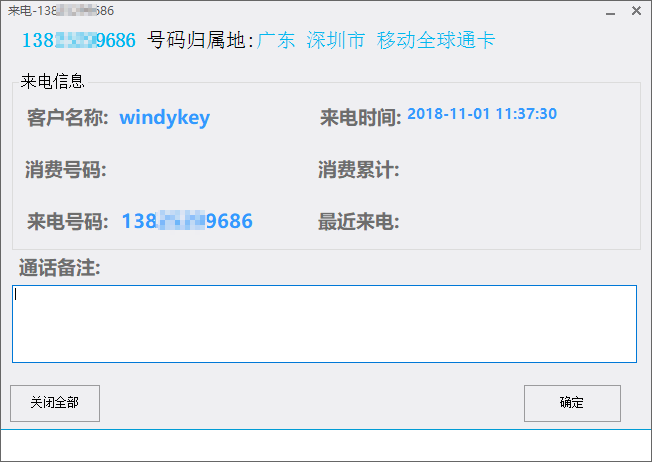
Task: Click the 关闭全部 button
Action: [x=55, y=403]
